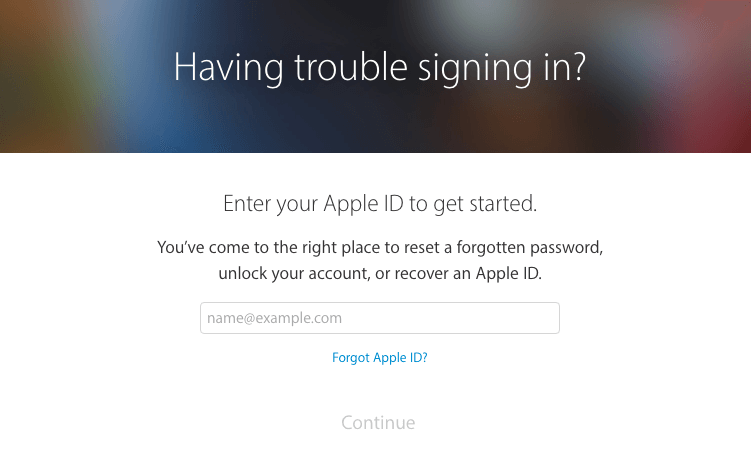Click 'get started.' at the end of the subheading

[x=485, y=204]
